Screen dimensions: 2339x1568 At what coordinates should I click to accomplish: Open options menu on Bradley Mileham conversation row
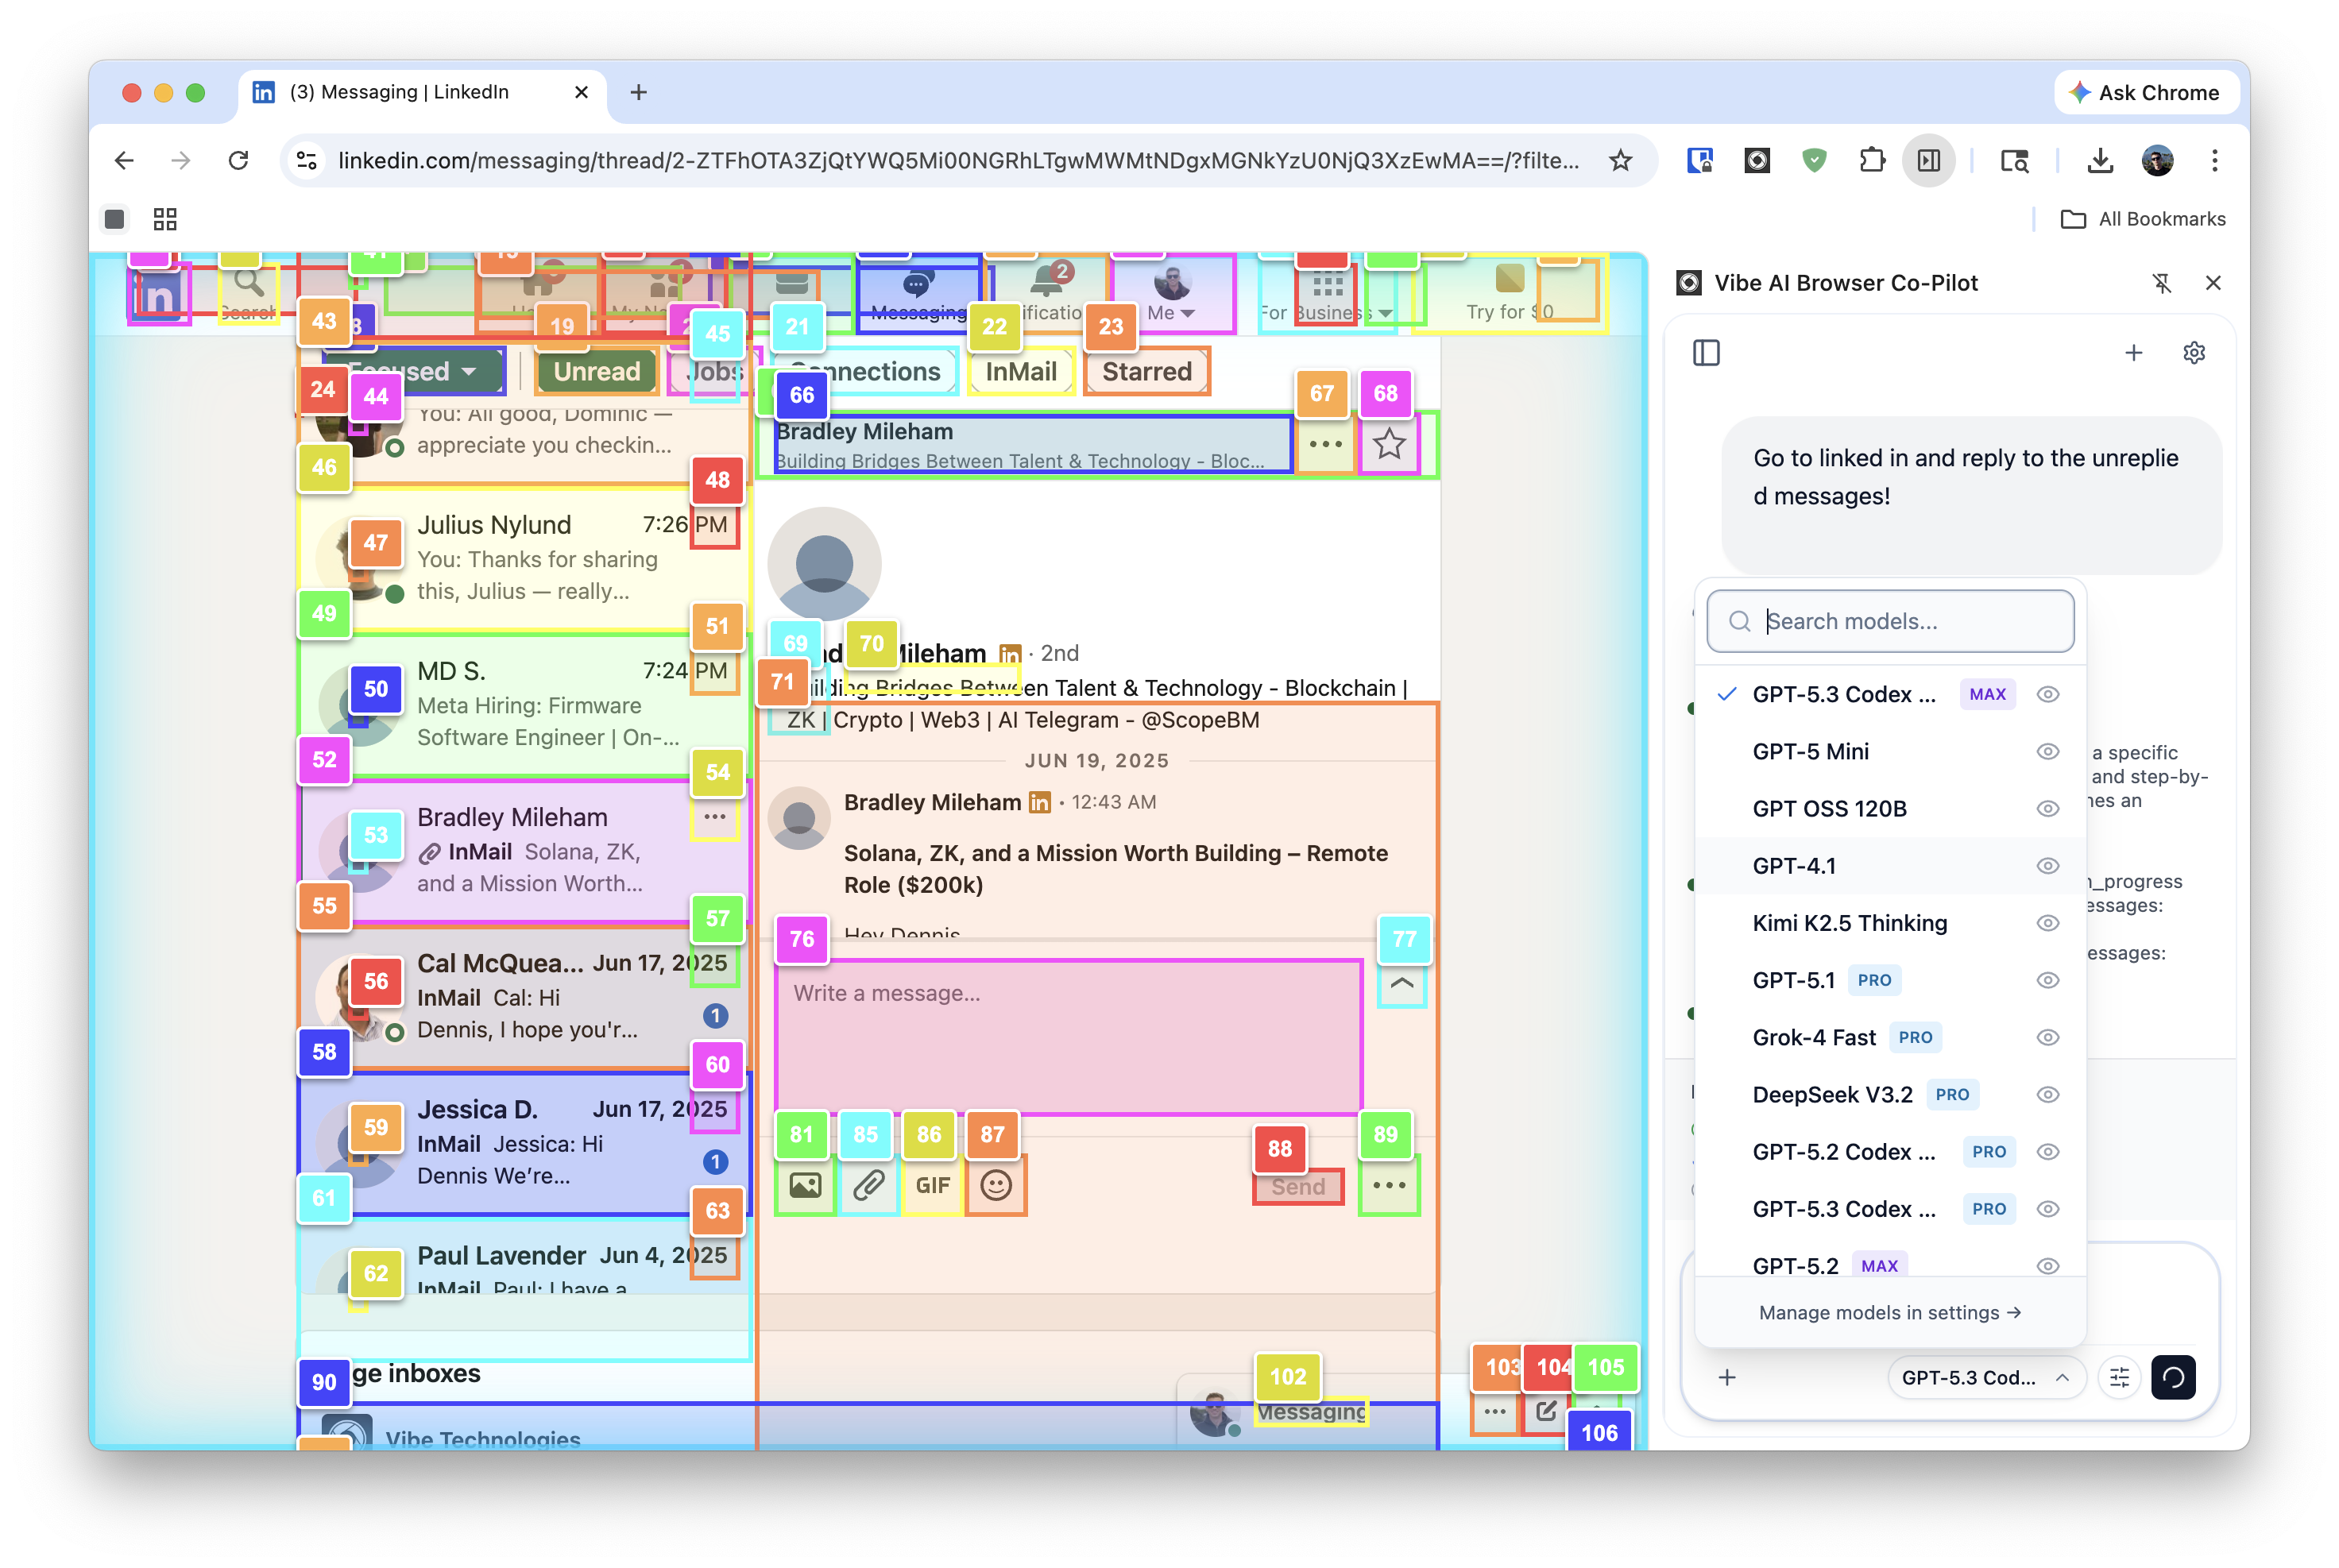[x=714, y=817]
